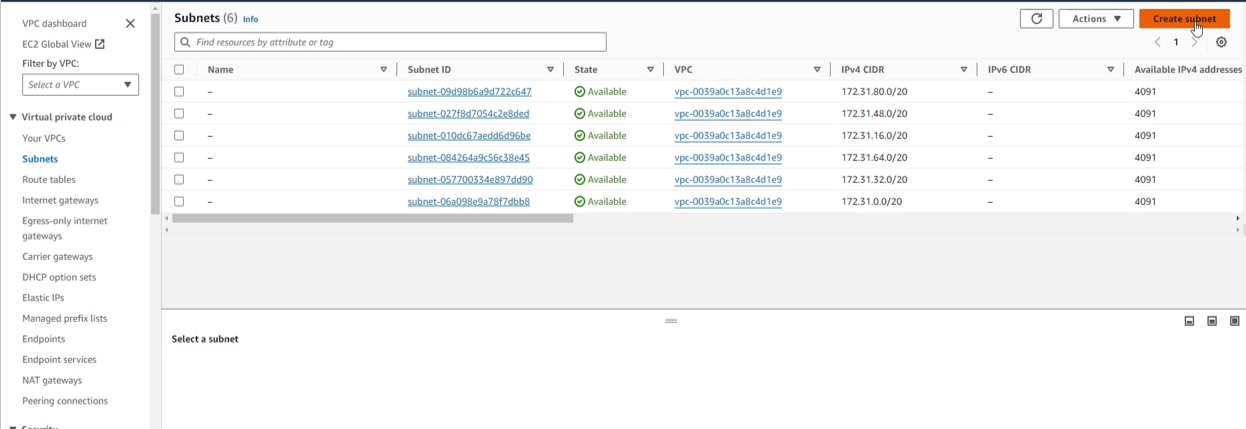Select Subnets in sidebar navigation

[40, 159]
